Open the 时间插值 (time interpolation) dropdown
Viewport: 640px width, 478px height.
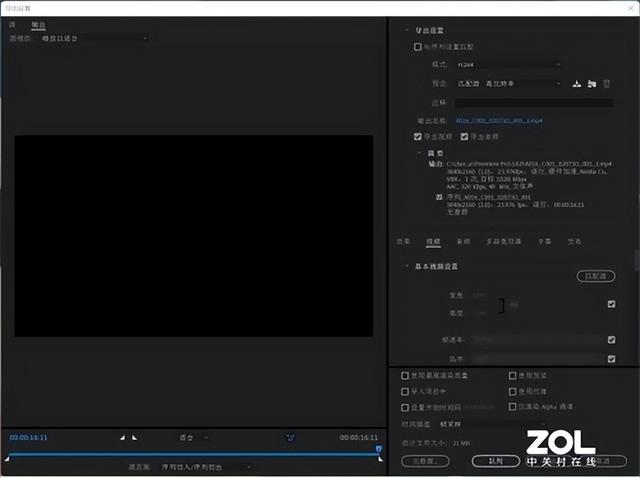tap(492, 425)
